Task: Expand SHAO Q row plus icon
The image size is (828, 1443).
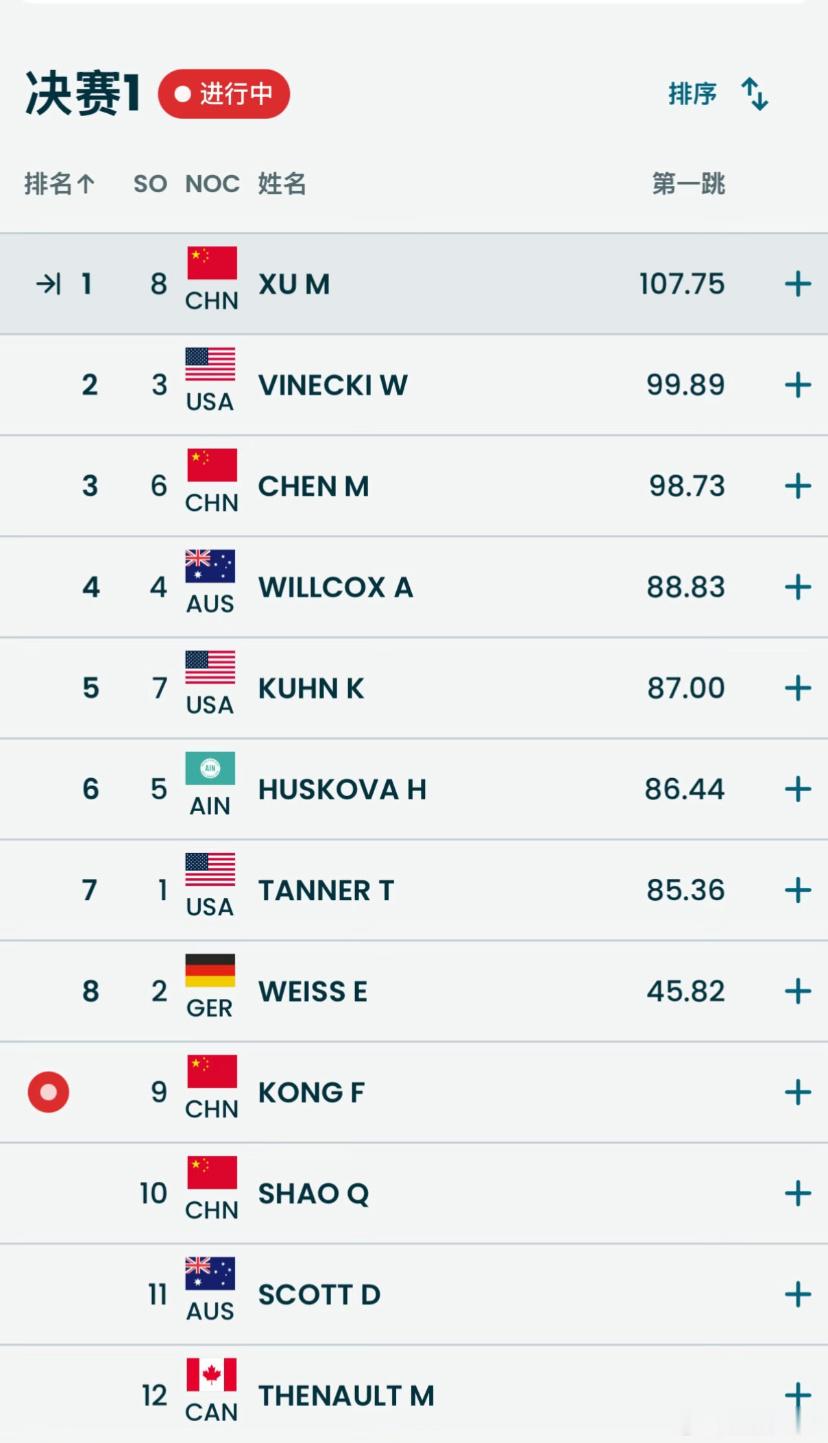Action: click(x=797, y=1193)
